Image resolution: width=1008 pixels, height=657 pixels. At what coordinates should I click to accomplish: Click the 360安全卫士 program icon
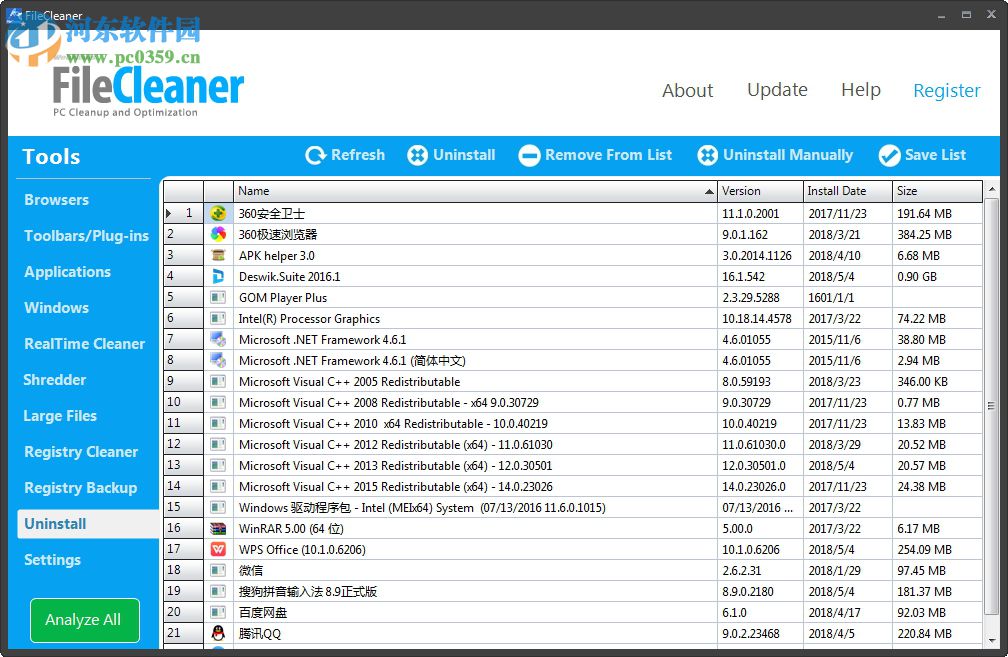tap(220, 213)
